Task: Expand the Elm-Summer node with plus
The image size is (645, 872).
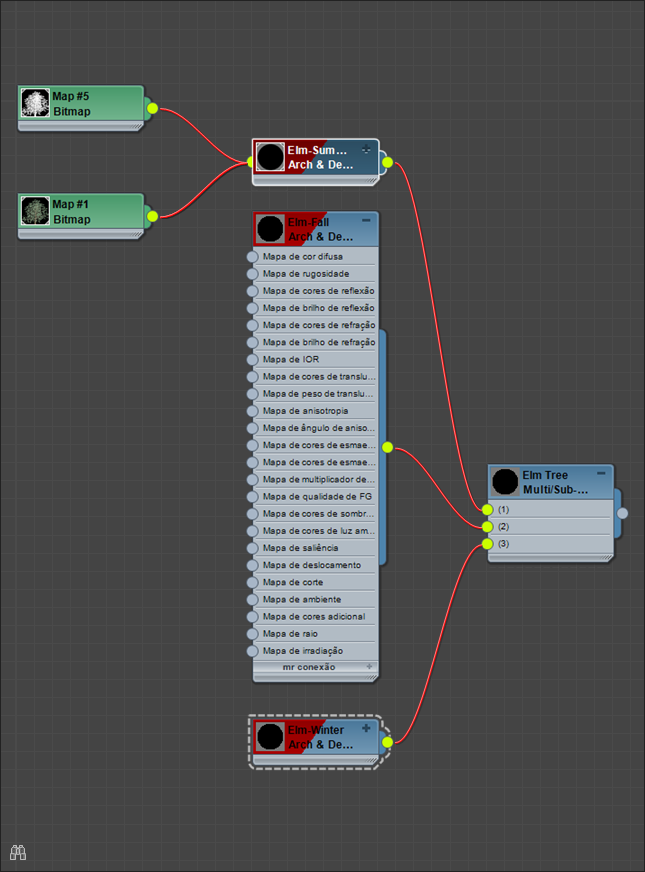Action: tap(366, 149)
